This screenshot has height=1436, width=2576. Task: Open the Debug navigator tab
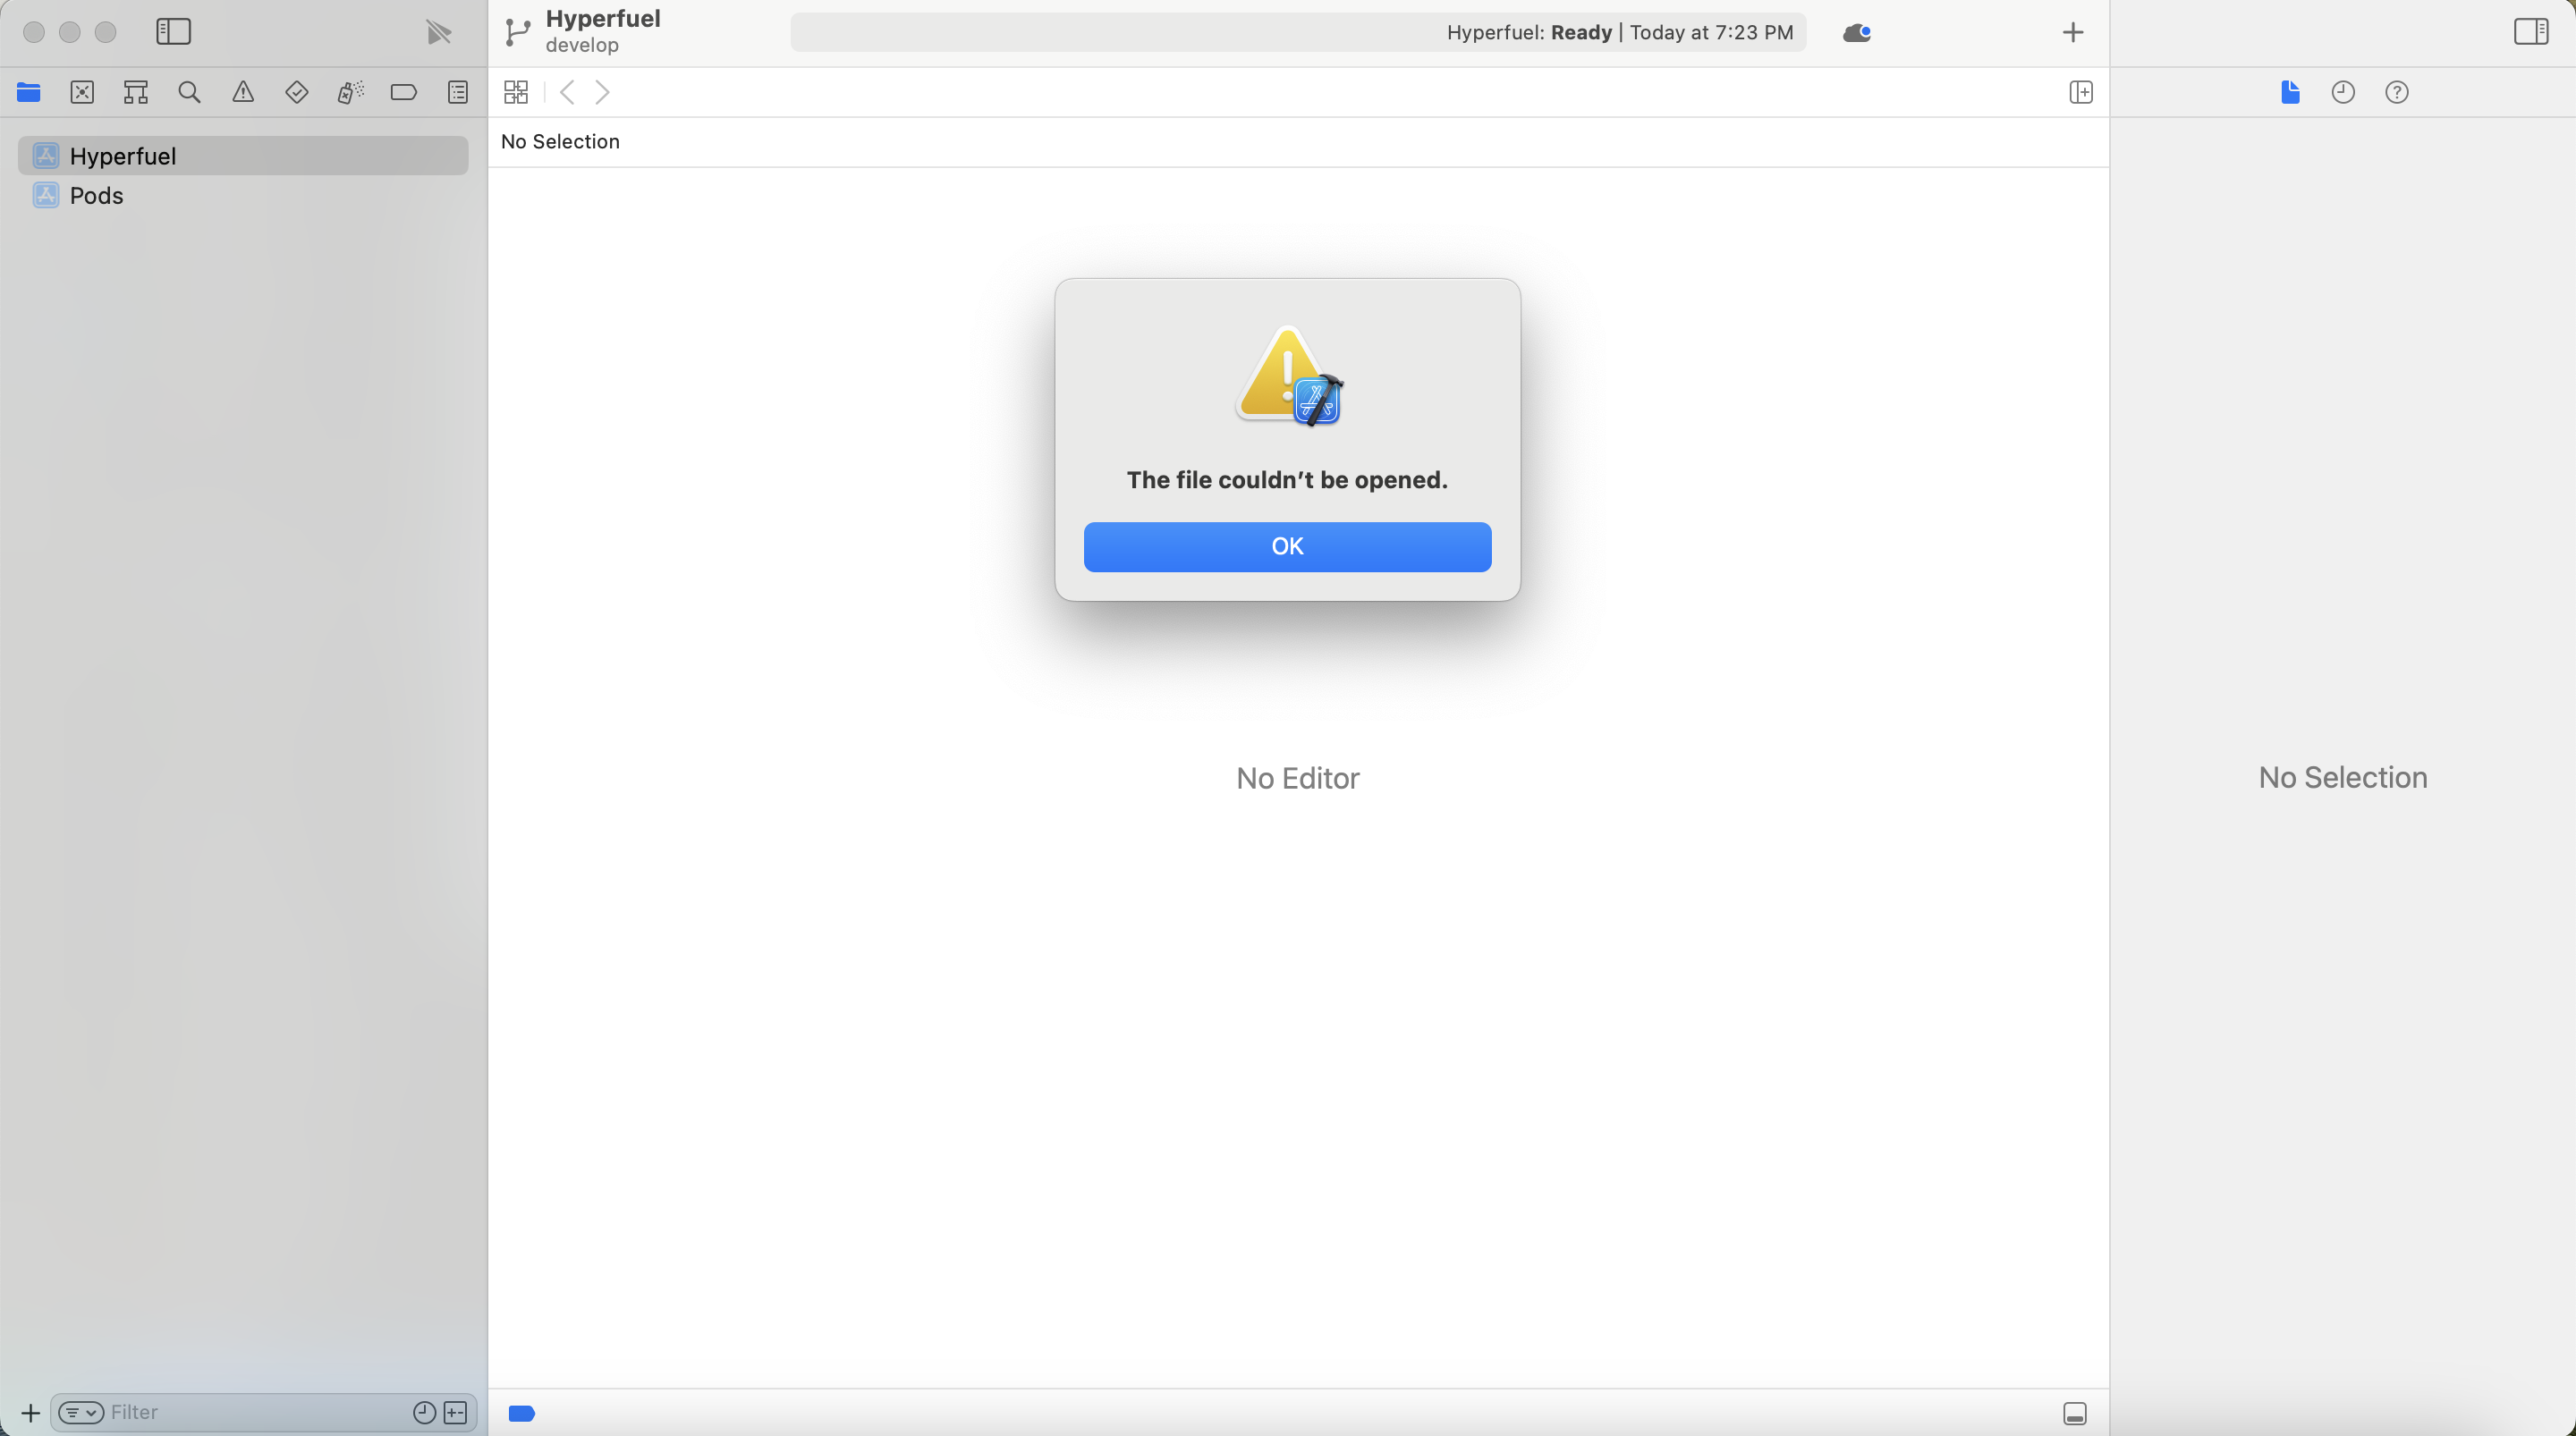click(350, 93)
